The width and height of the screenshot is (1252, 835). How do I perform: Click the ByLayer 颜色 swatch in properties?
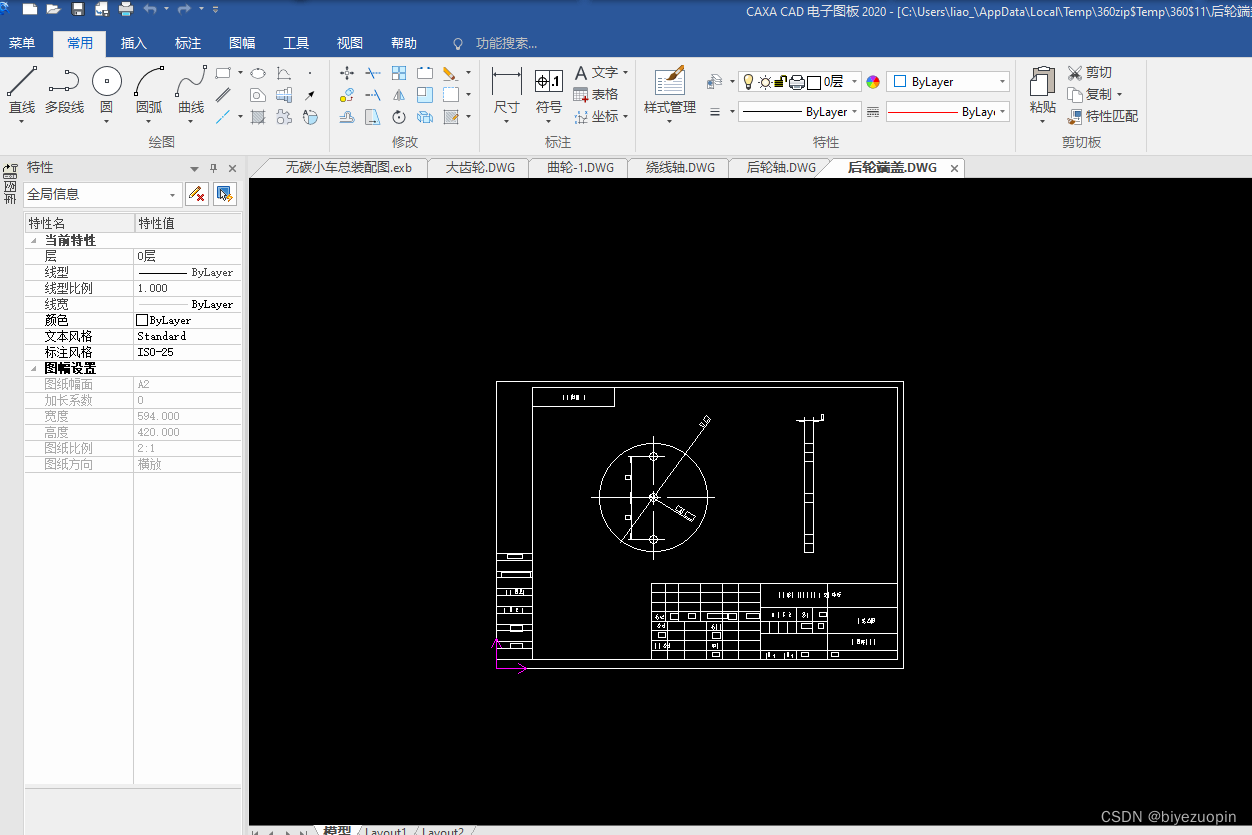[x=141, y=320]
